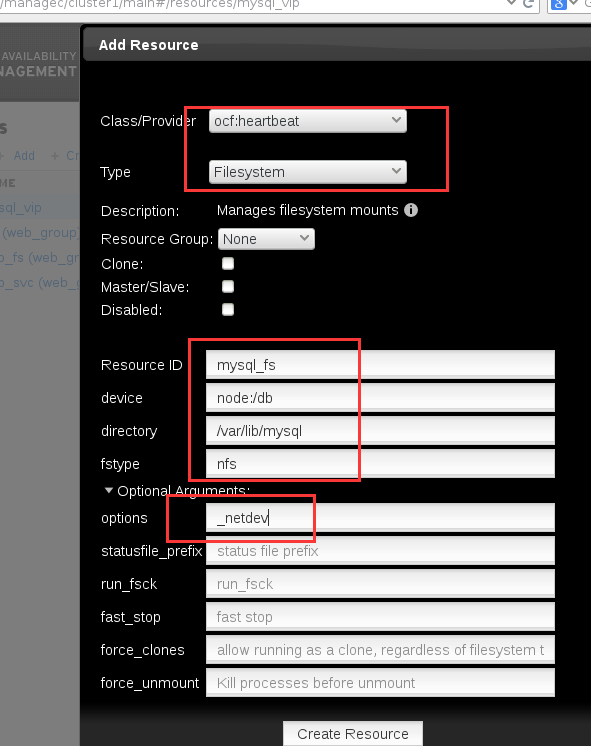The width and height of the screenshot is (591, 746).
Task: Click the options field _netdev
Action: 380,518
